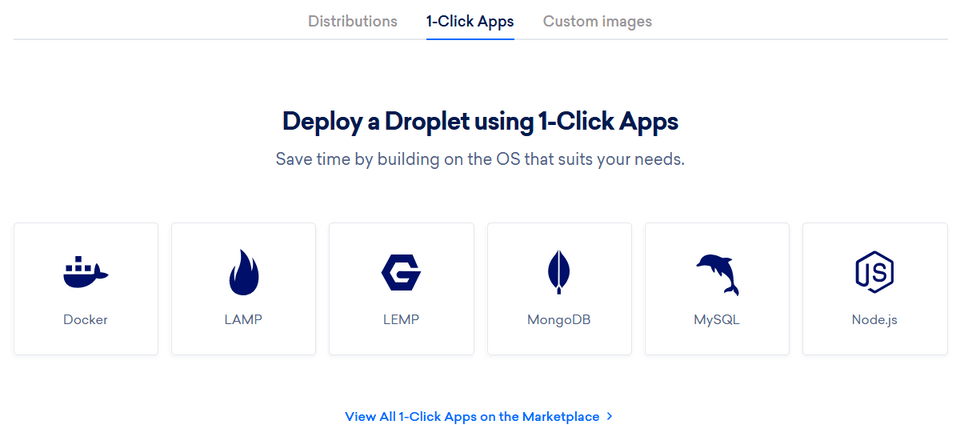Click the blue underline beneath 1-Click Apps
Screen dimensions: 960x425
tap(470, 39)
